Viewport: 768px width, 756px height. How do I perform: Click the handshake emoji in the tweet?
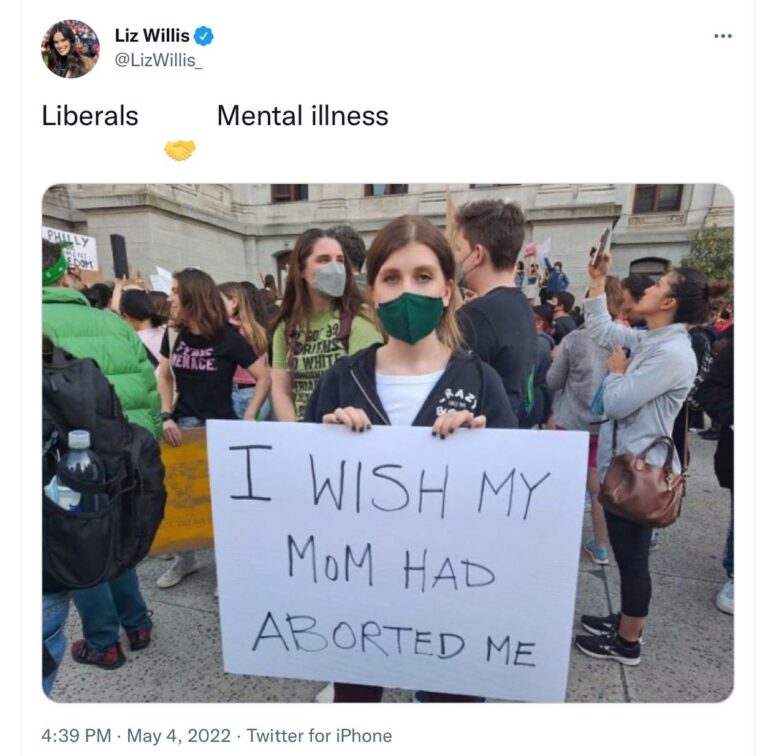point(180,150)
